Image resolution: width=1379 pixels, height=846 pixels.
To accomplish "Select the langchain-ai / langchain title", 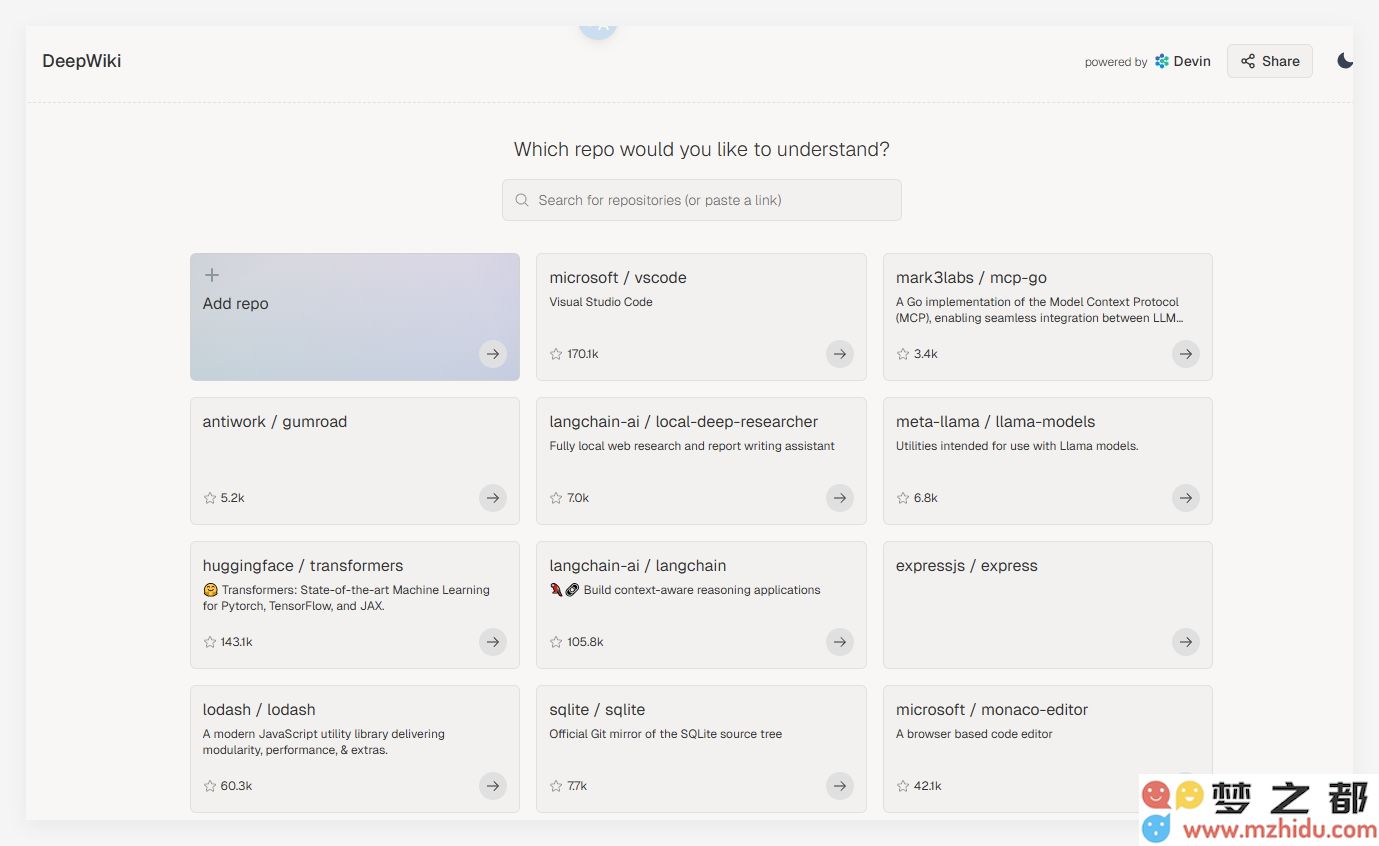I will (638, 566).
